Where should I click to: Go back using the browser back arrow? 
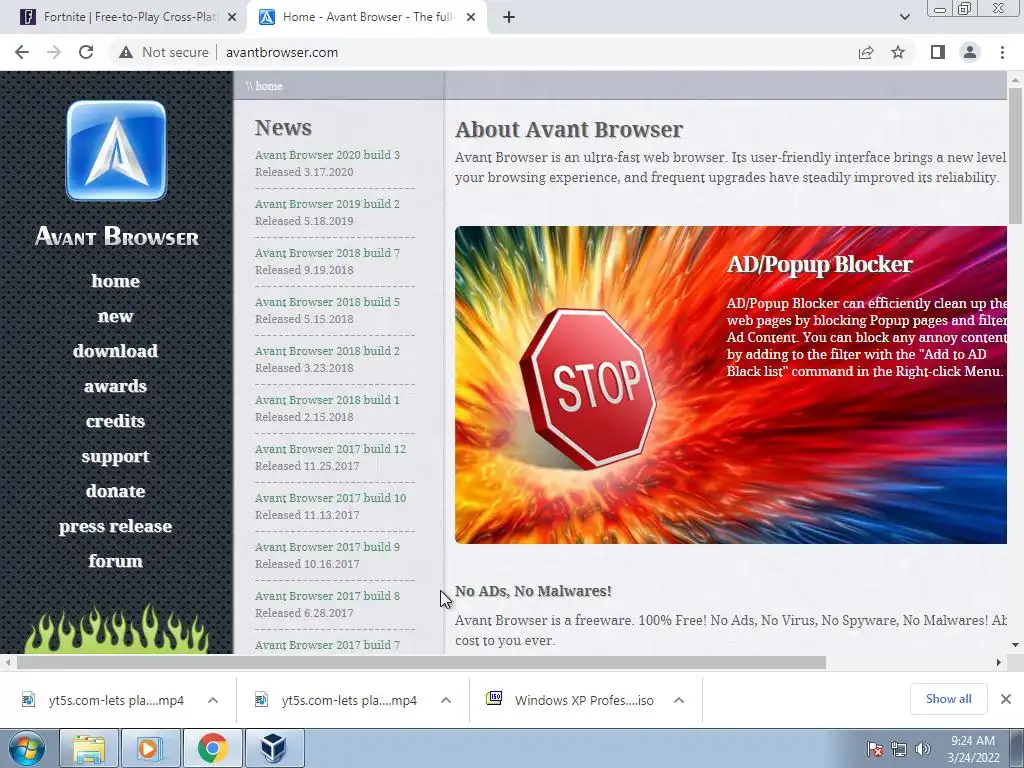click(22, 52)
